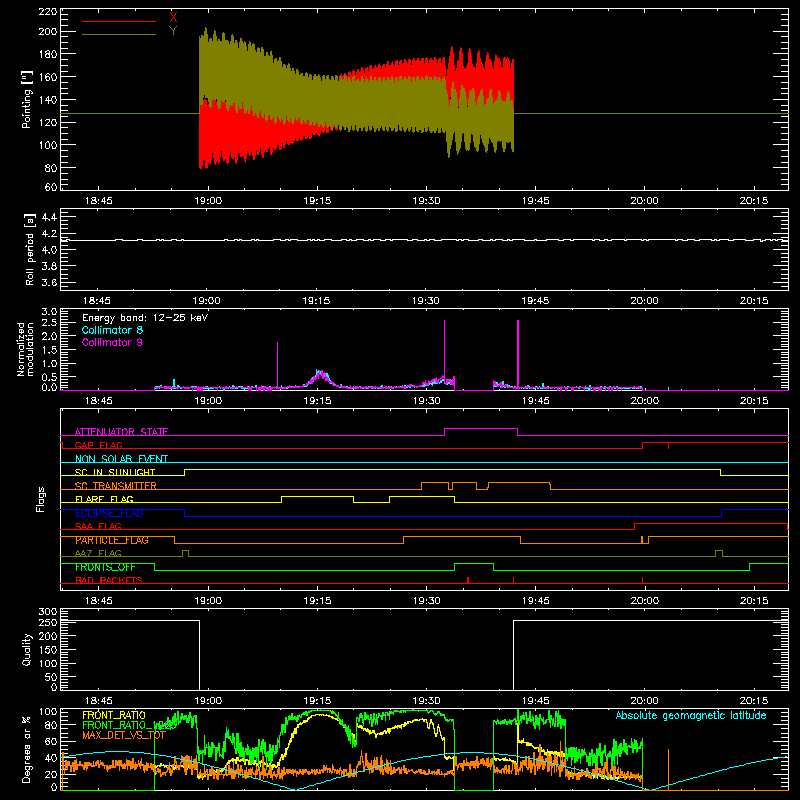This screenshot has height=800, width=800.
Task: Click 'Absolute geomagnetic latitude' legend text
Action: coord(691,715)
